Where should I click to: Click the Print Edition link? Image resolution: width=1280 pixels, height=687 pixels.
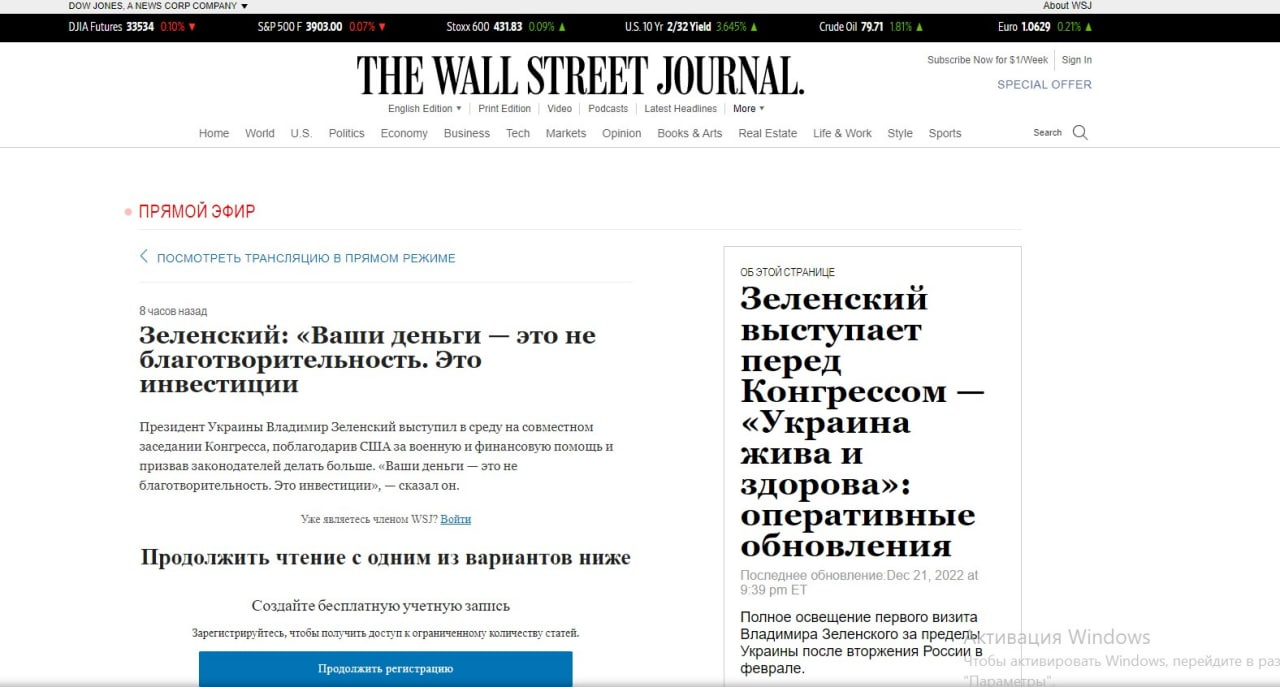505,108
